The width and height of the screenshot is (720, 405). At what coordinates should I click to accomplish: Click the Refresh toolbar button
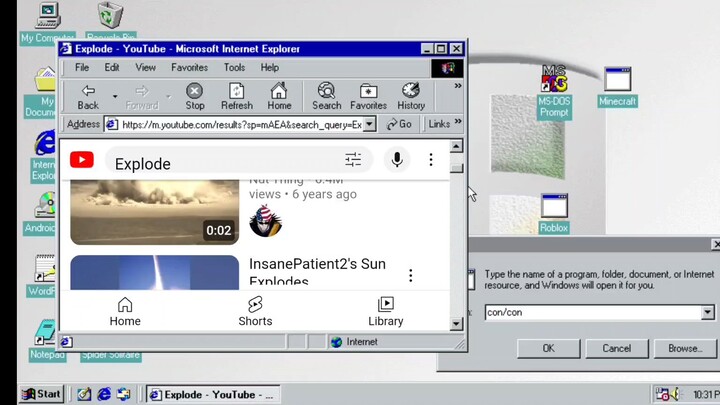click(236, 97)
